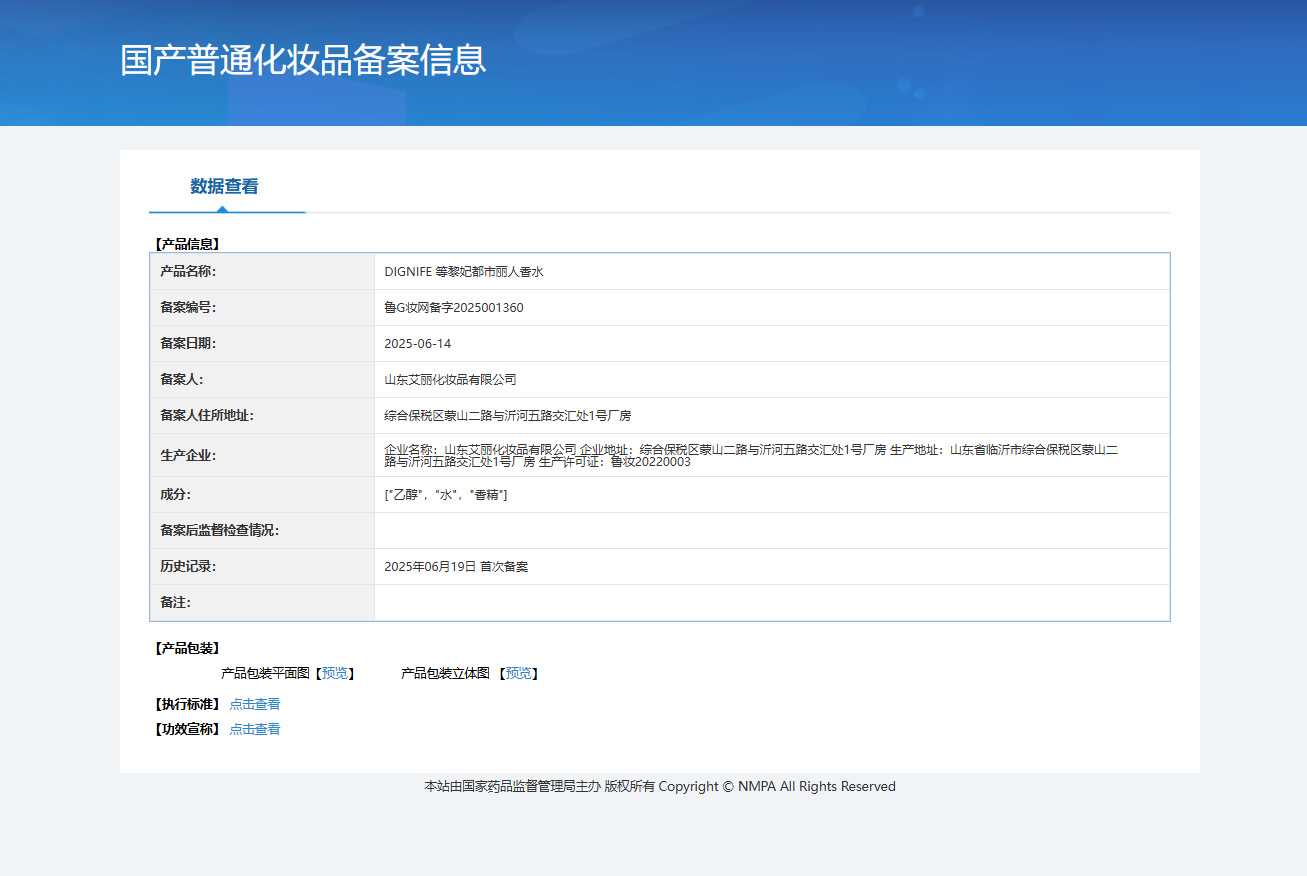Click the 【执行标准】 label

pos(187,704)
